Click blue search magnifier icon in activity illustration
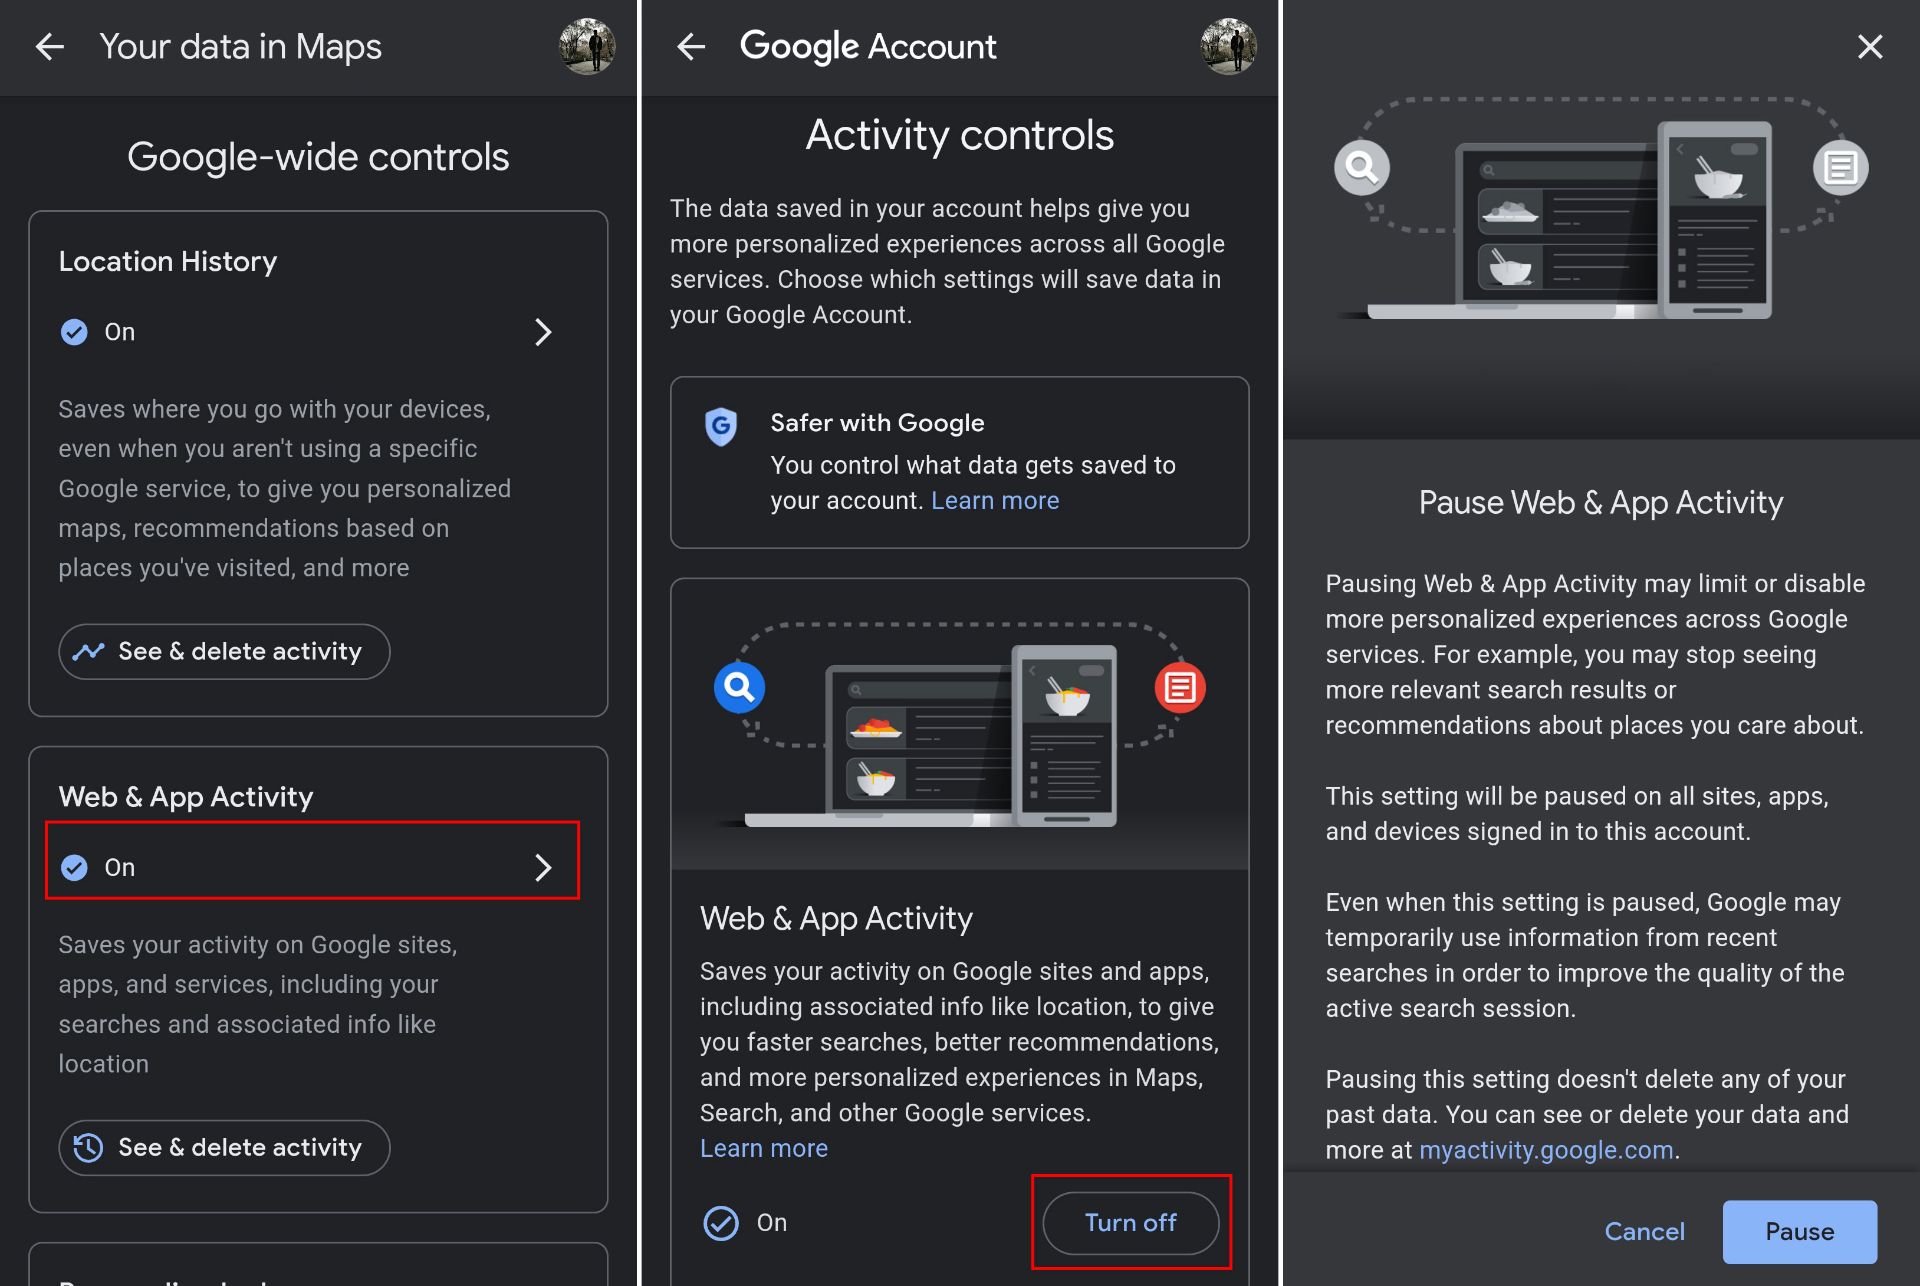This screenshot has height=1286, width=1920. [x=739, y=687]
